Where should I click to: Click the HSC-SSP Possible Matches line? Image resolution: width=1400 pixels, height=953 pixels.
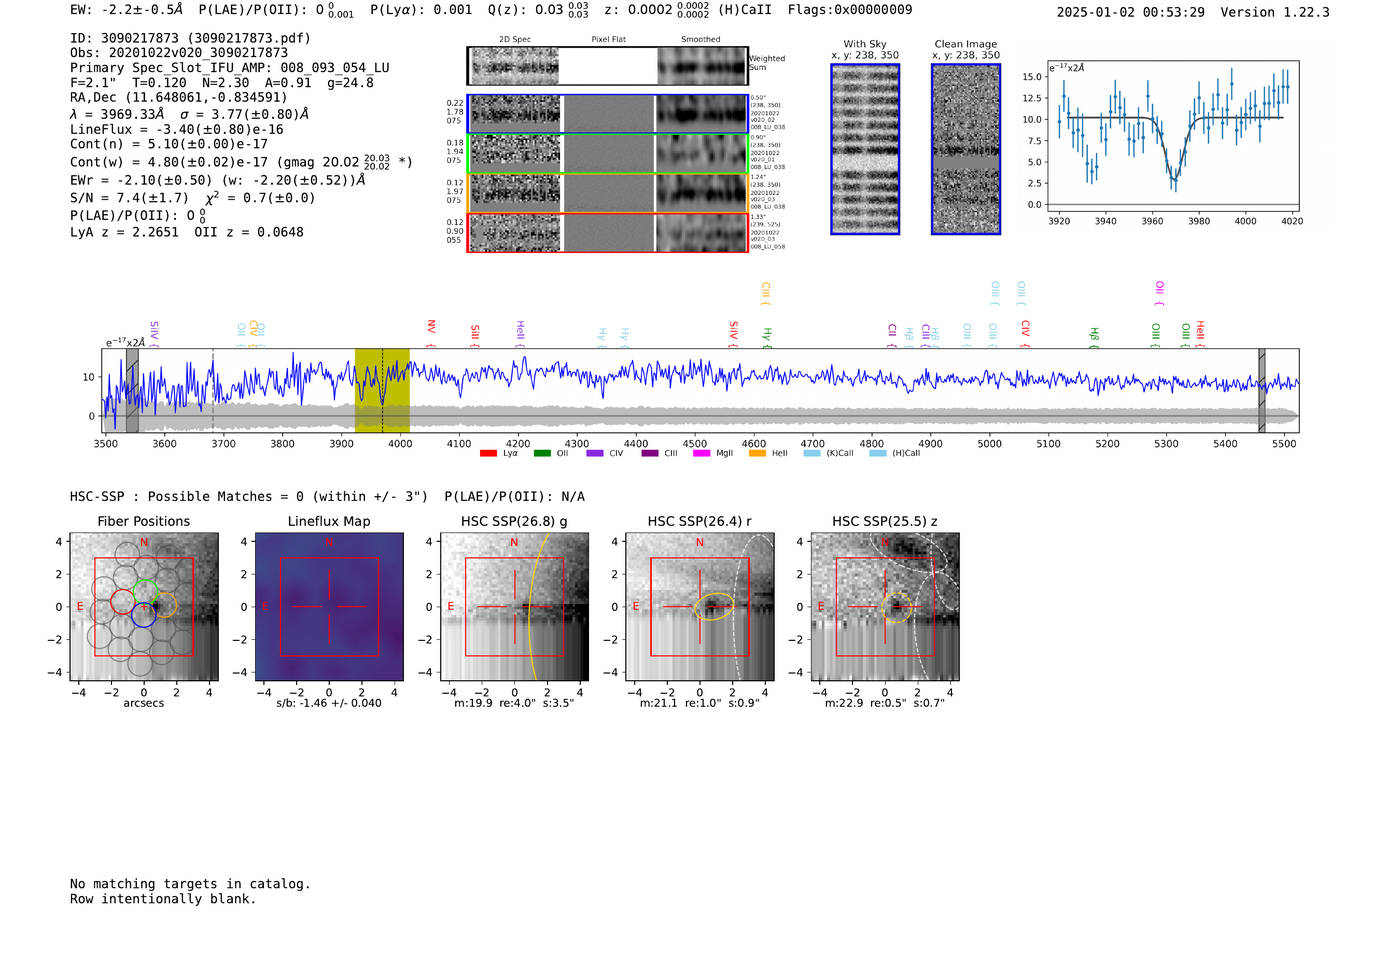327,497
